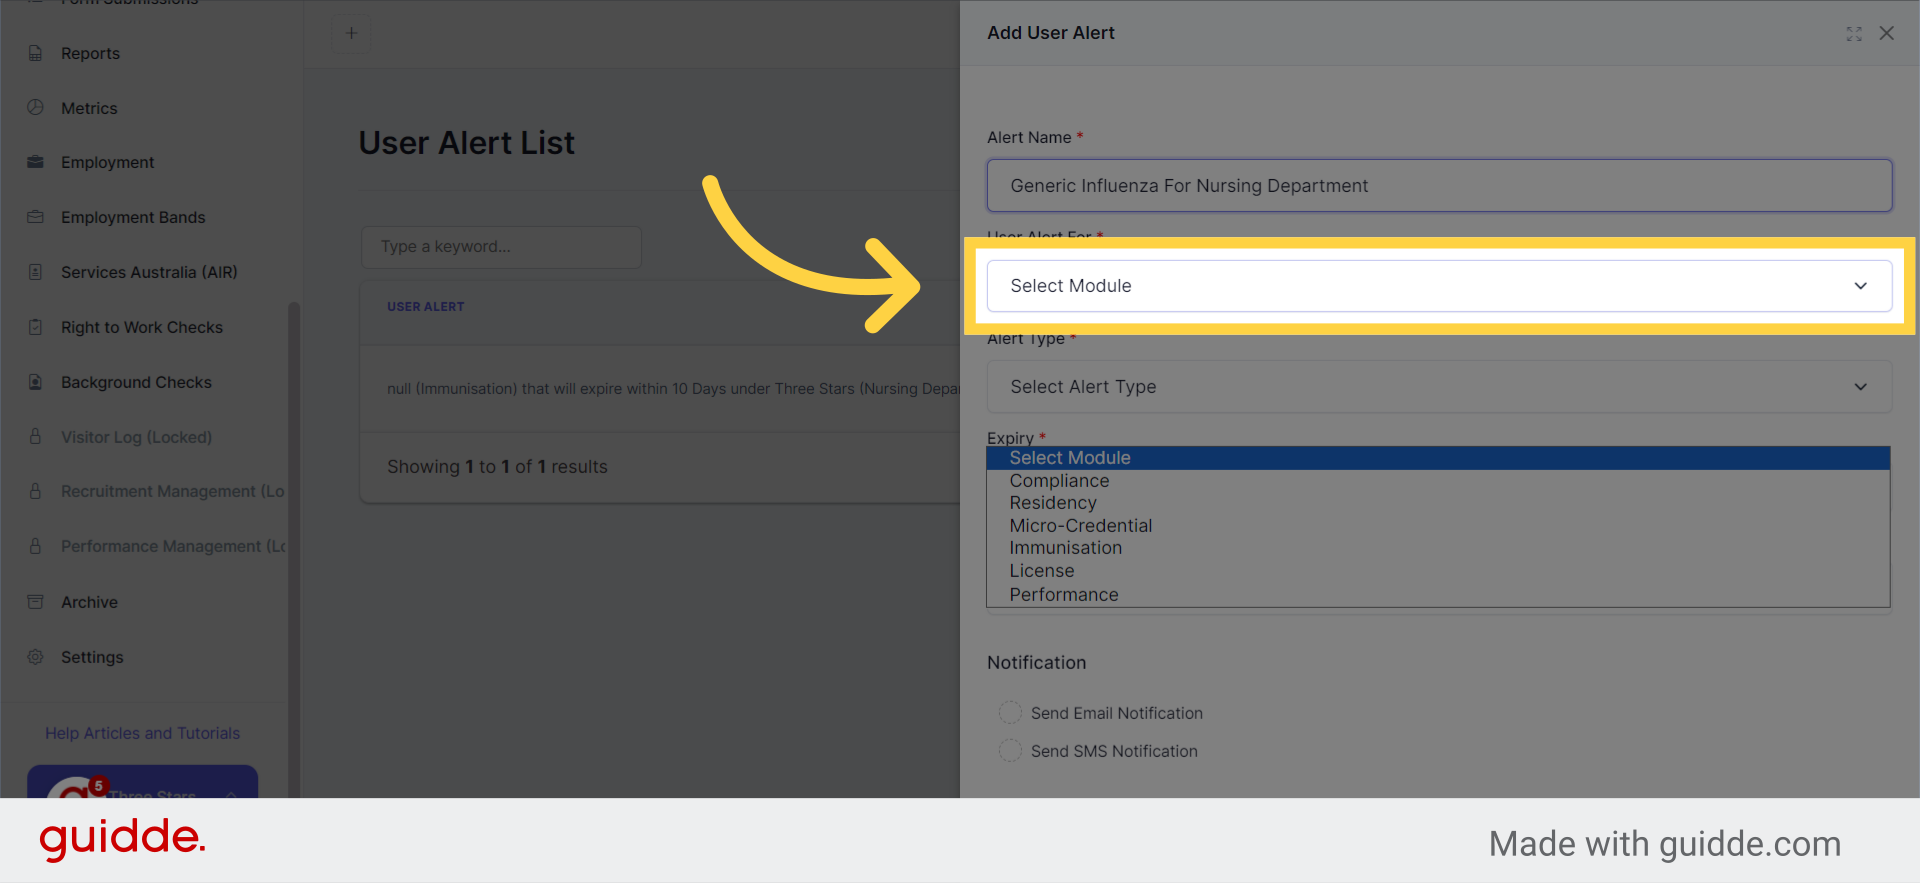Open the Metrics page
The image size is (1920, 883).
click(89, 108)
